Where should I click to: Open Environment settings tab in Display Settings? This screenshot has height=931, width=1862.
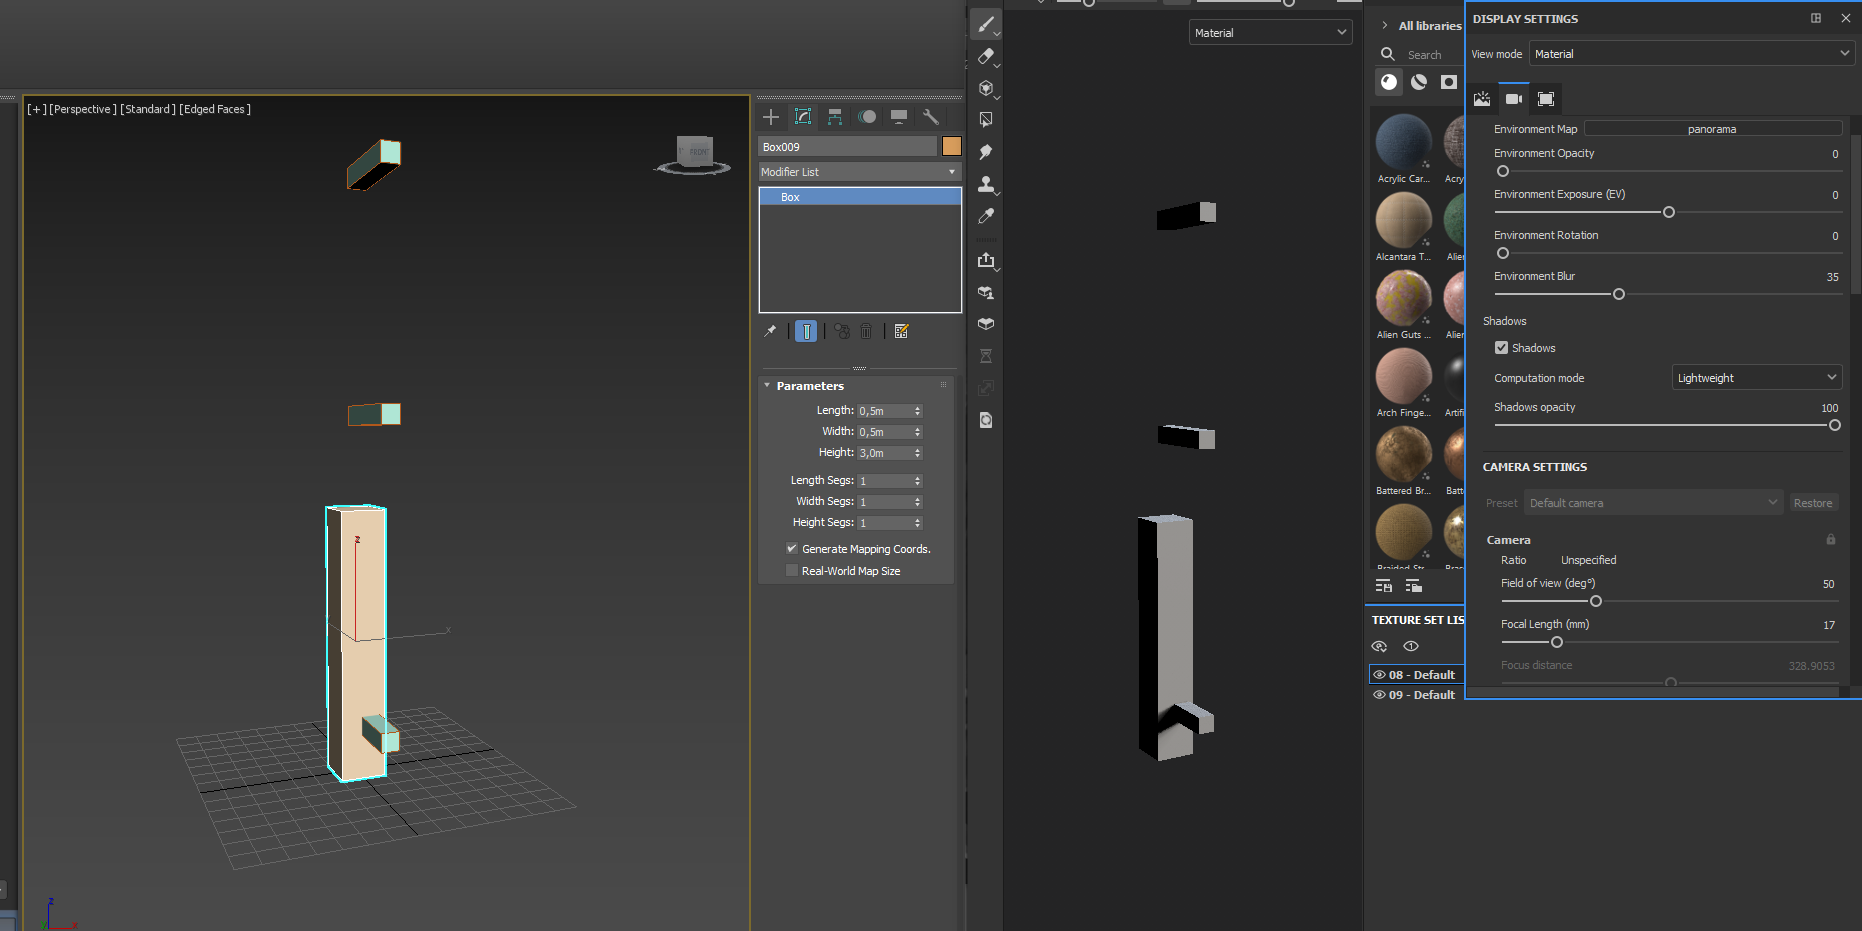[1481, 99]
